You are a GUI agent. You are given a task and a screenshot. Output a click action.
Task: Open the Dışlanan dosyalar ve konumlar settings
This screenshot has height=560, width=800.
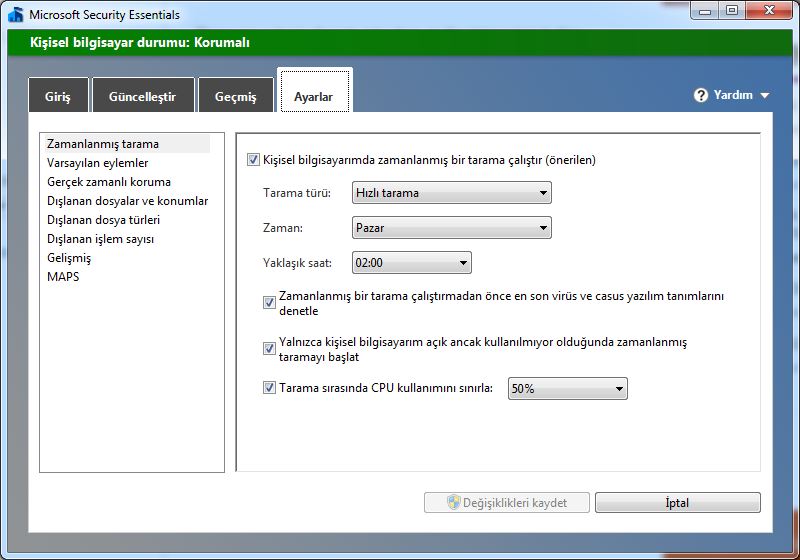coord(127,201)
